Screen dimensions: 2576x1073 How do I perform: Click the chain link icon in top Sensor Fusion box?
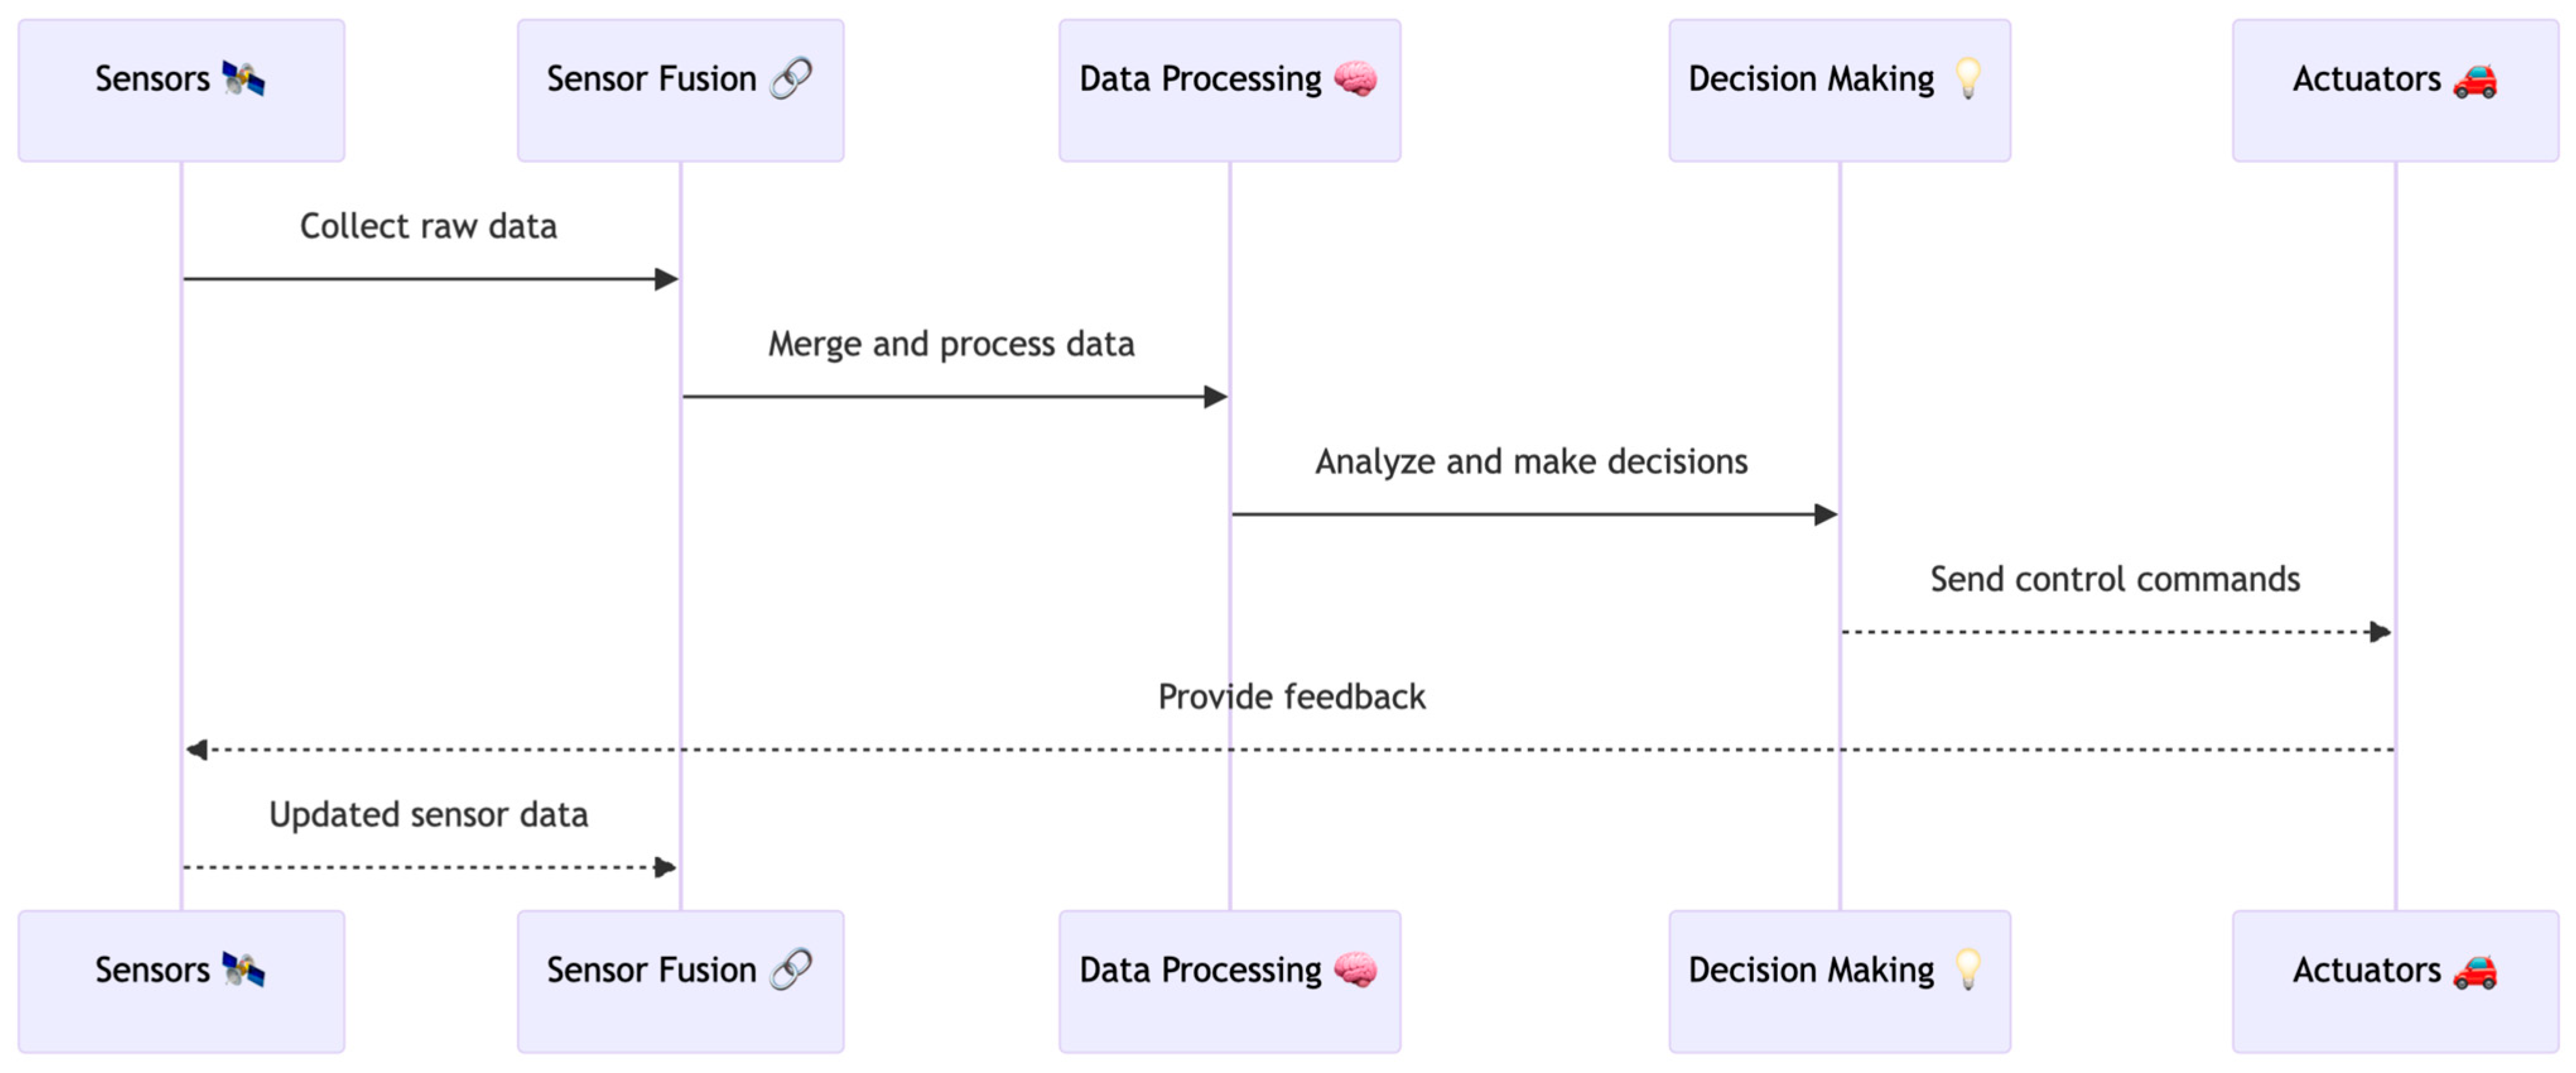791,78
